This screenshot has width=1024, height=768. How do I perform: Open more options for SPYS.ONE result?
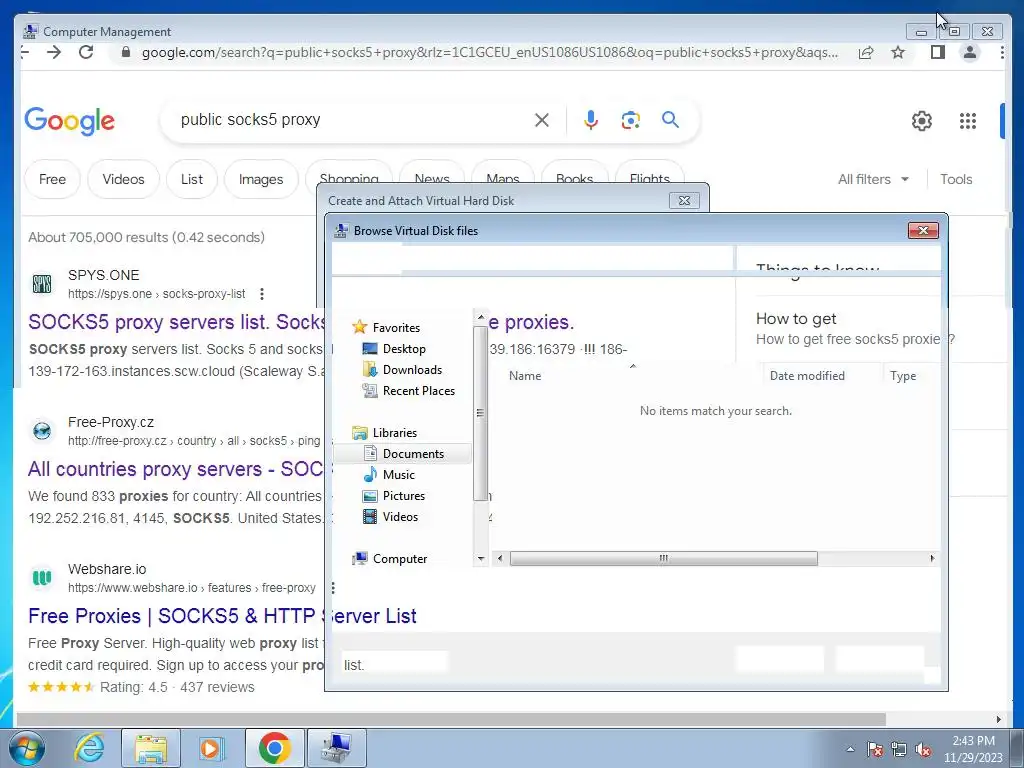tap(262, 294)
